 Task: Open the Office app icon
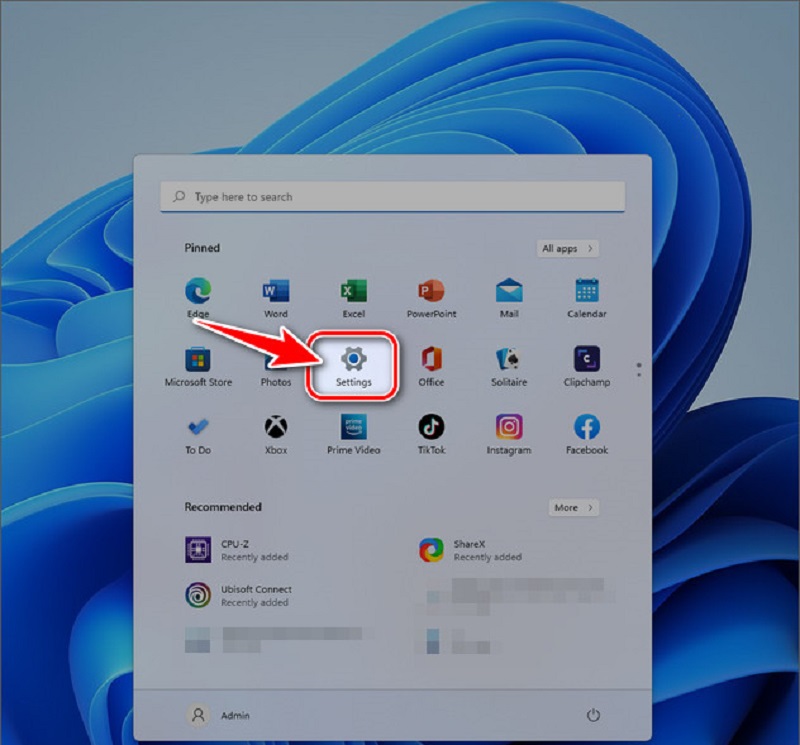[x=431, y=366]
